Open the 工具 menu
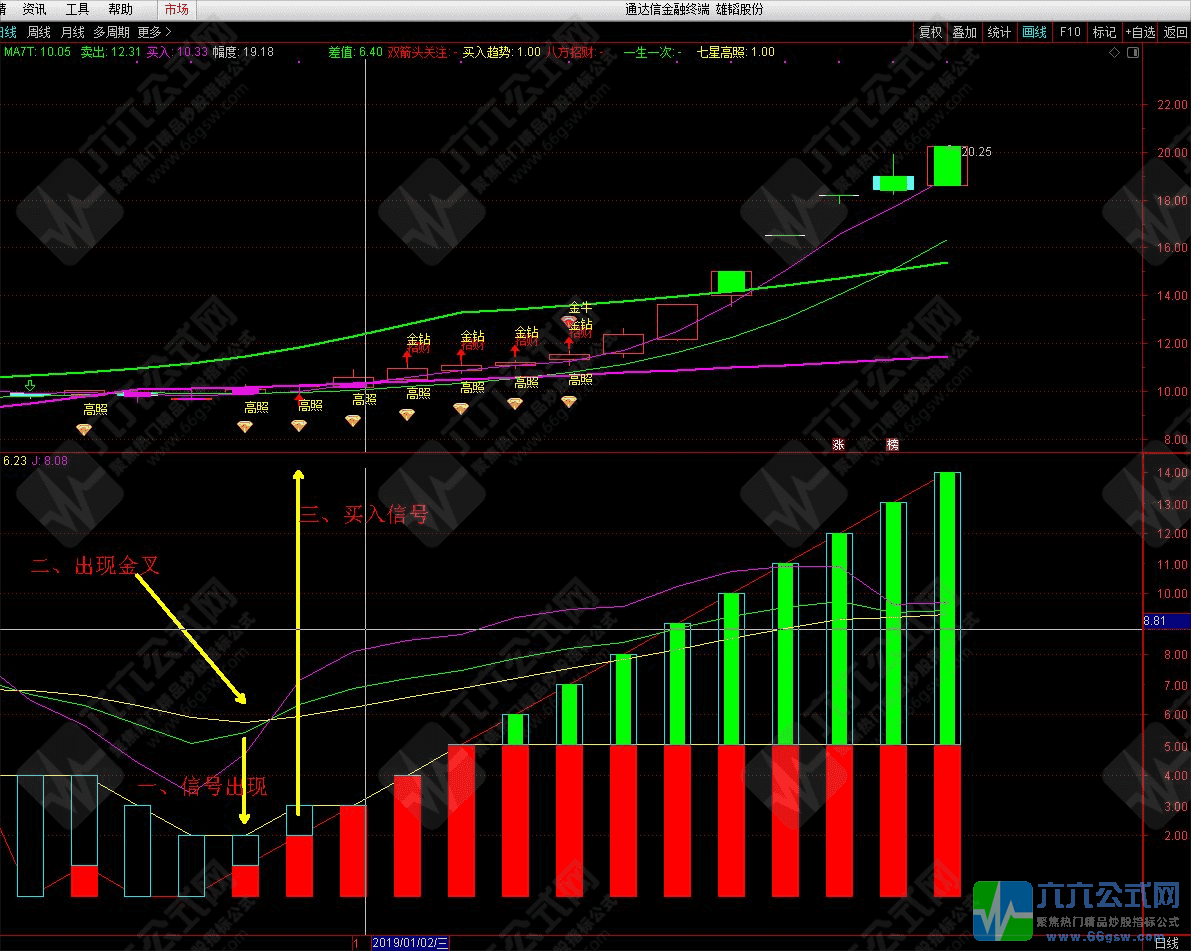 77,9
